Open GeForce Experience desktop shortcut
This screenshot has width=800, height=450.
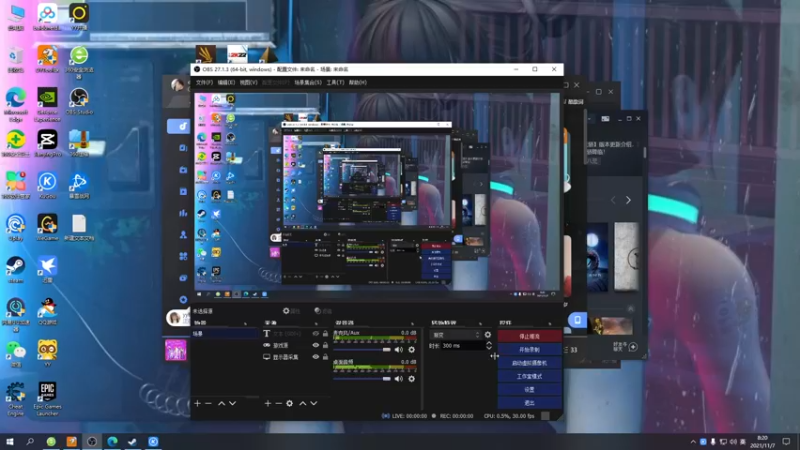click(47, 104)
